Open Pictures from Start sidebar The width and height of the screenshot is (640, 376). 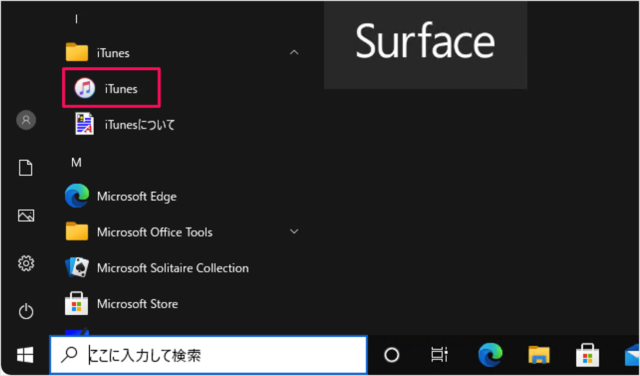[x=26, y=216]
